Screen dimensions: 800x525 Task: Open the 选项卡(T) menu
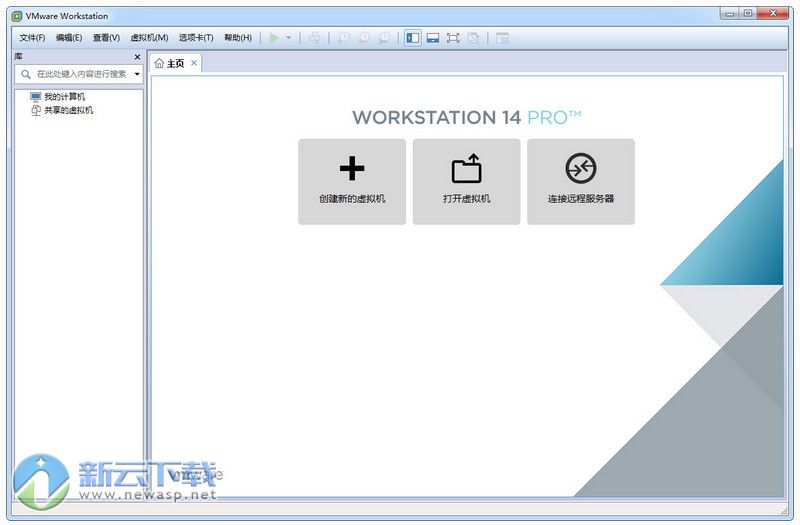(196, 38)
